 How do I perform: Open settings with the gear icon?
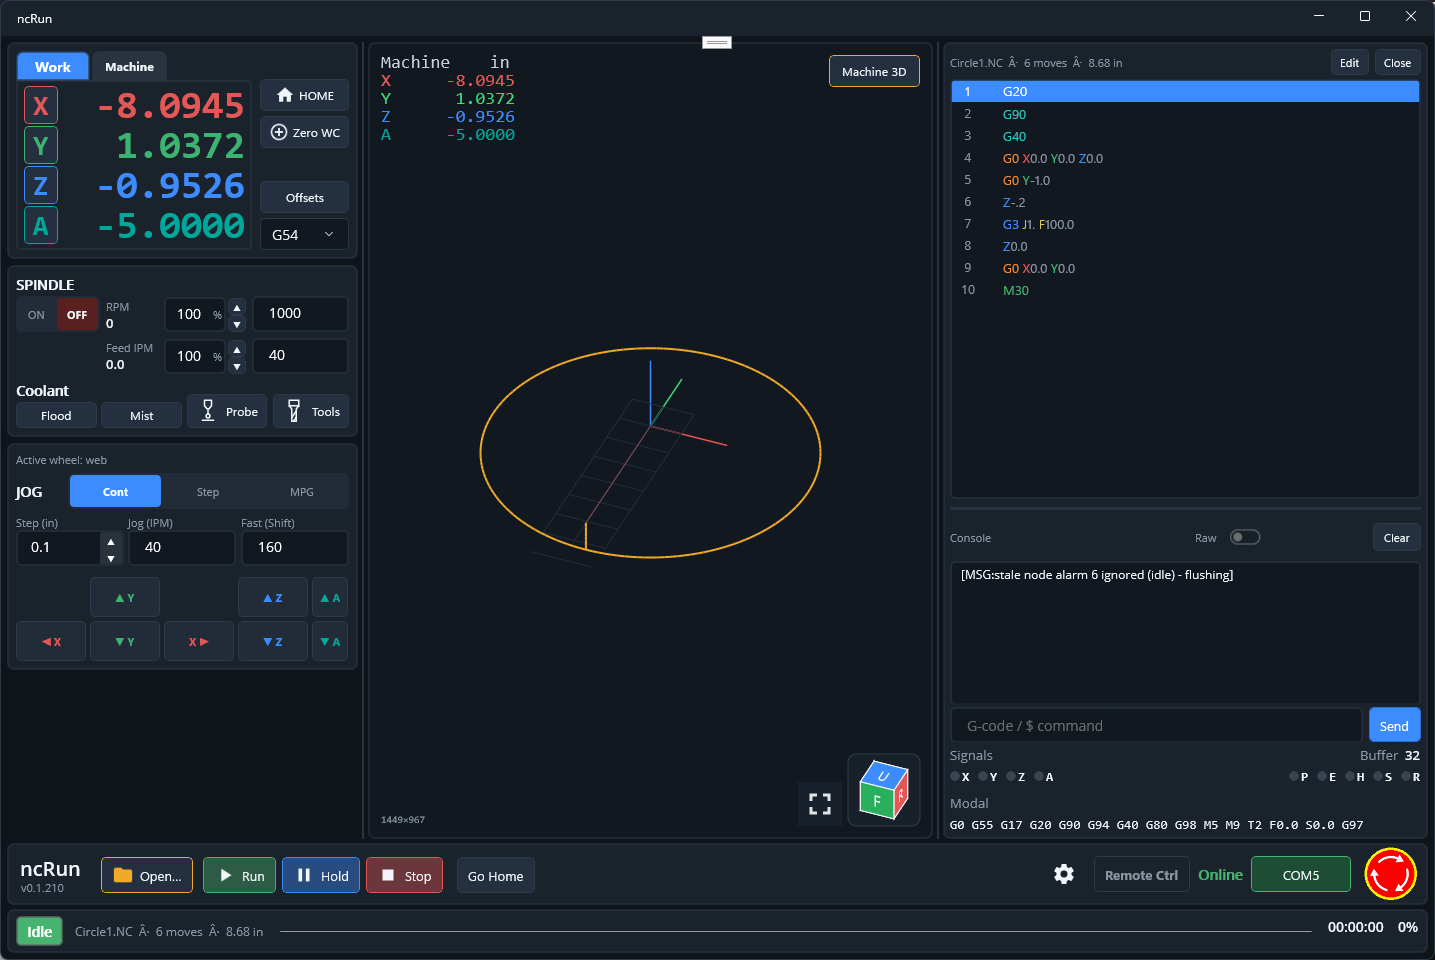point(1064,874)
